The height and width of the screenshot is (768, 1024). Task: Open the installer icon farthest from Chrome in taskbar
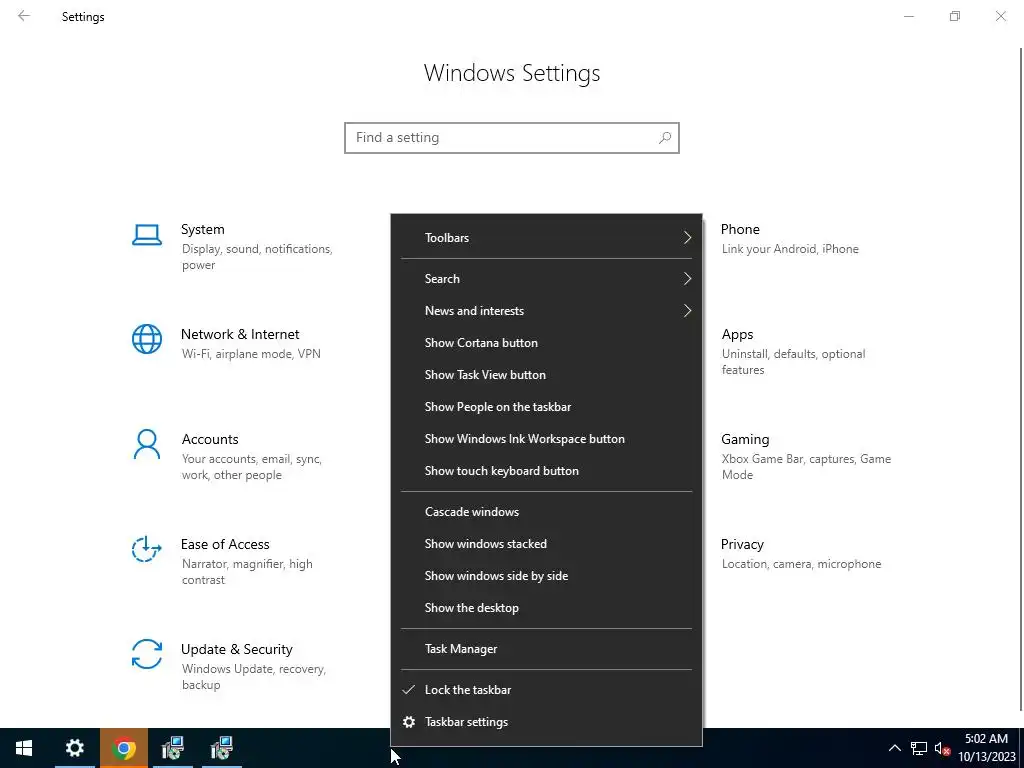point(222,748)
